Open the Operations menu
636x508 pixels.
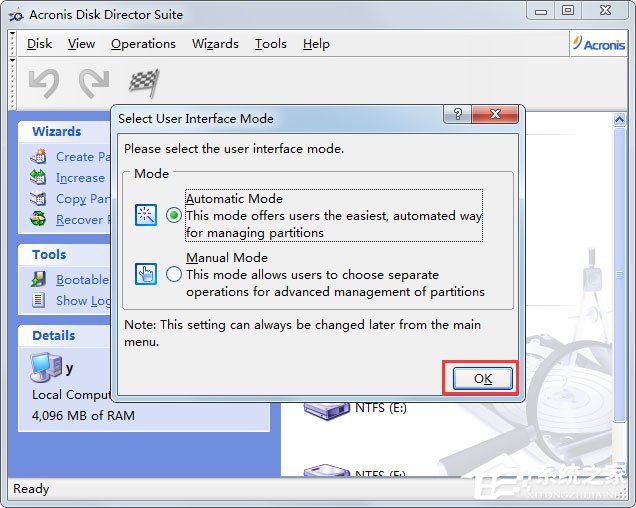pos(143,43)
